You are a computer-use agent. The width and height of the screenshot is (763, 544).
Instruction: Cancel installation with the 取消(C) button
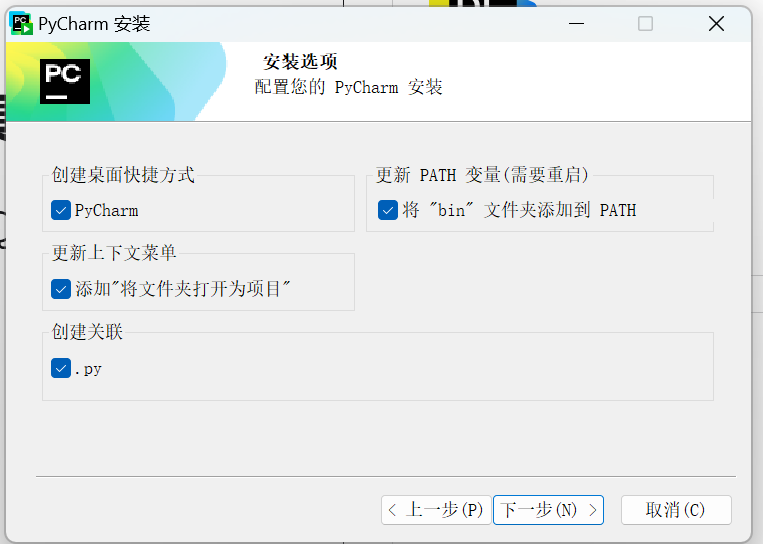(676, 510)
